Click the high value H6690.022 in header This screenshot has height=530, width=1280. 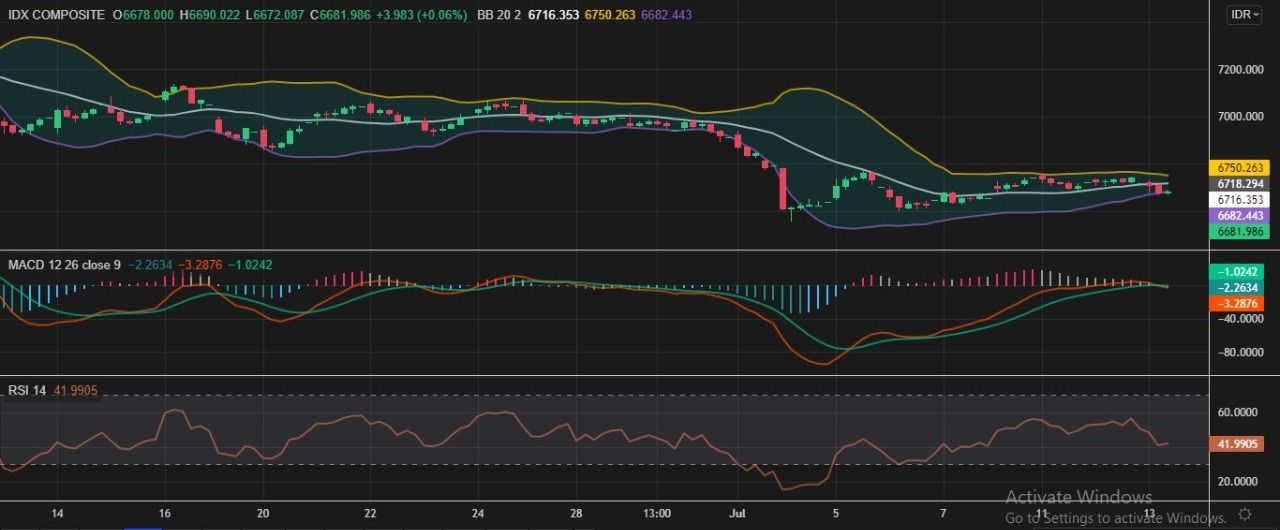coord(210,15)
